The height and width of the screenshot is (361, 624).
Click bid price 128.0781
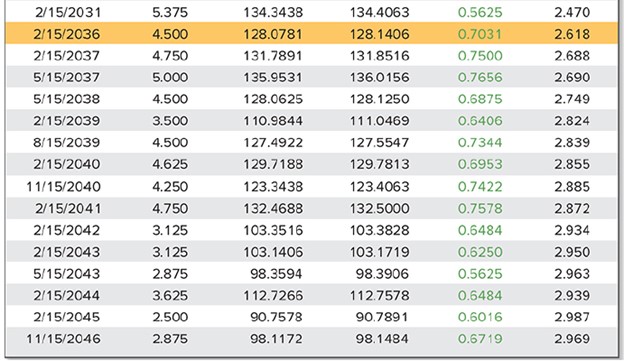(273, 34)
